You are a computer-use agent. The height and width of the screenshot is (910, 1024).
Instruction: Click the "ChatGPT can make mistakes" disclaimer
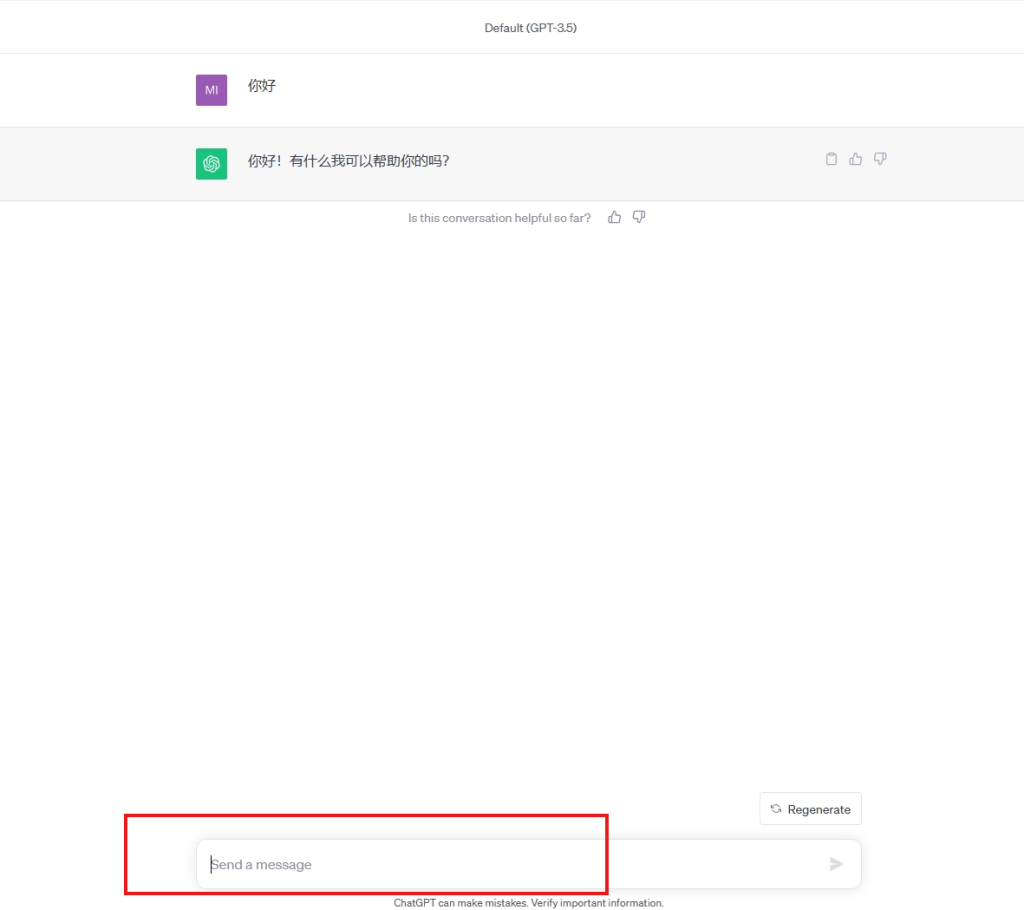(x=528, y=903)
